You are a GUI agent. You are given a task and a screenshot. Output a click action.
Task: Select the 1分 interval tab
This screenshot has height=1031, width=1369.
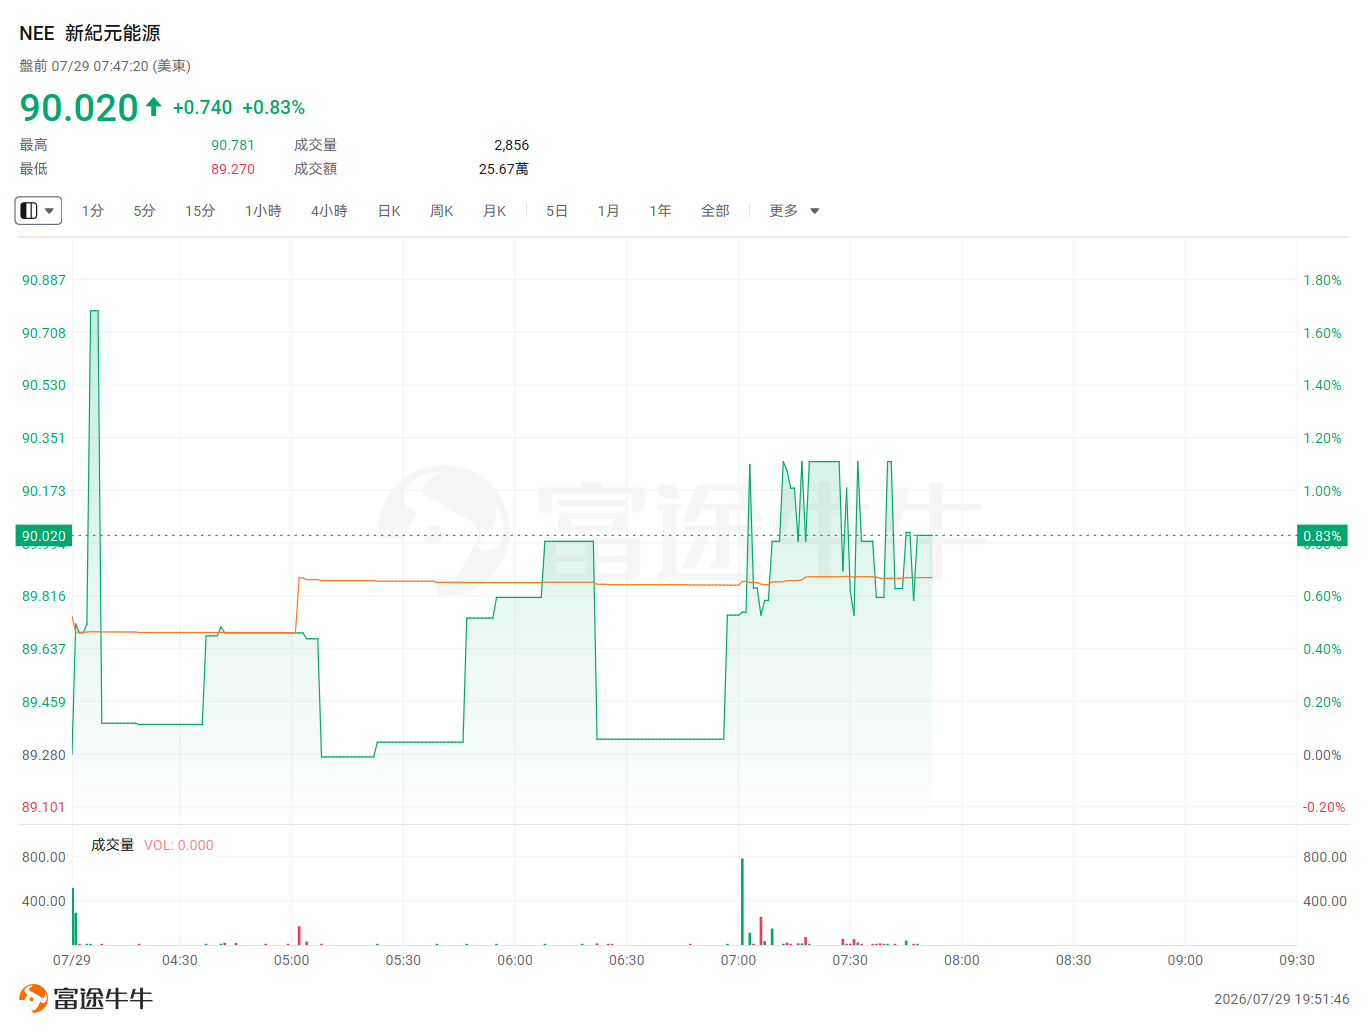pos(93,211)
